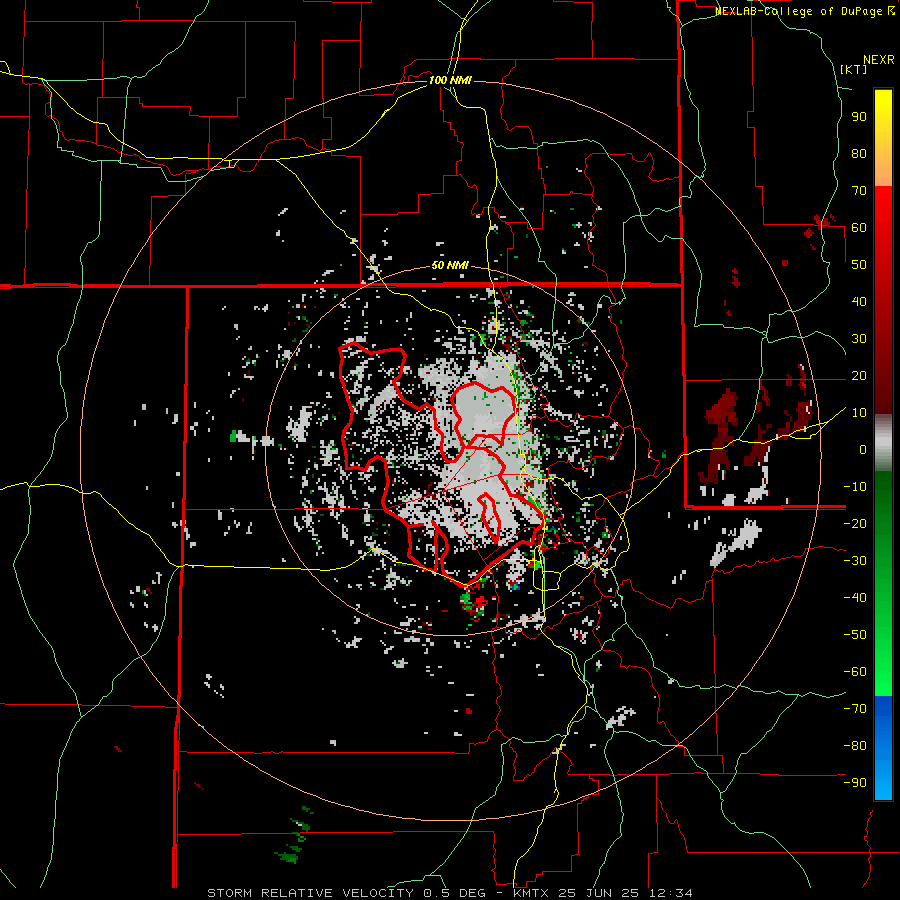Click the '[KT]' units label
Viewport: 900px width, 900px height.
coord(854,69)
